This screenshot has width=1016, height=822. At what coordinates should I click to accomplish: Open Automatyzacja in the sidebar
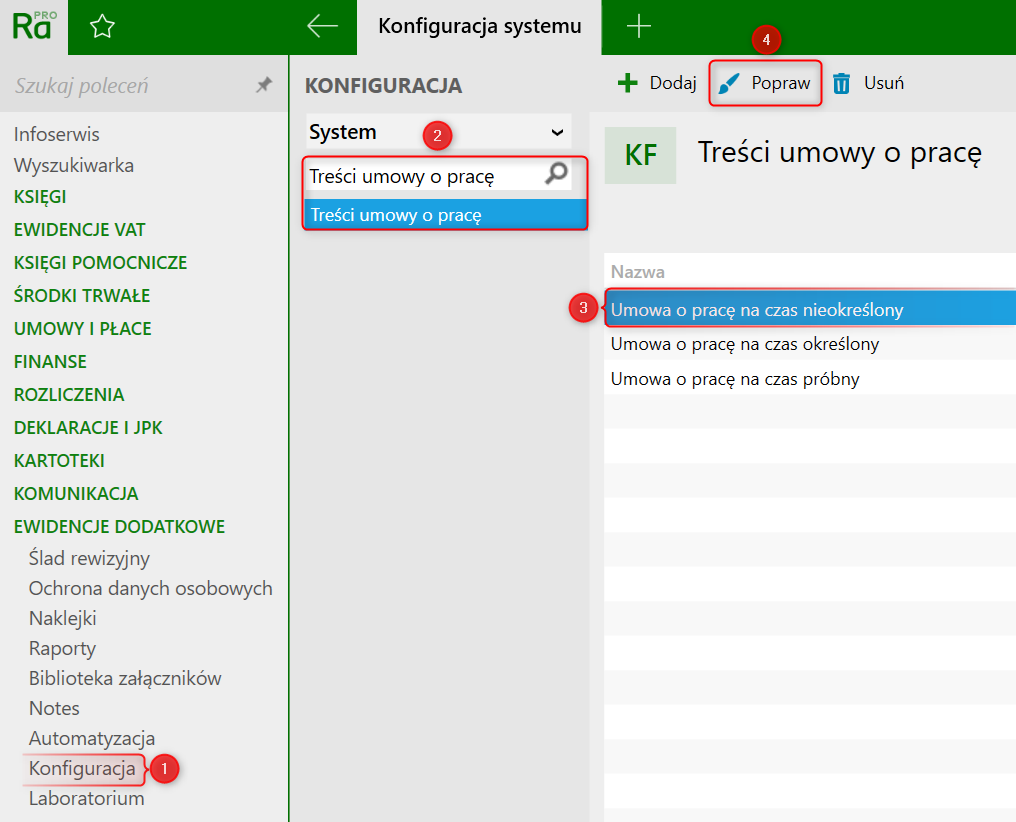[x=92, y=738]
